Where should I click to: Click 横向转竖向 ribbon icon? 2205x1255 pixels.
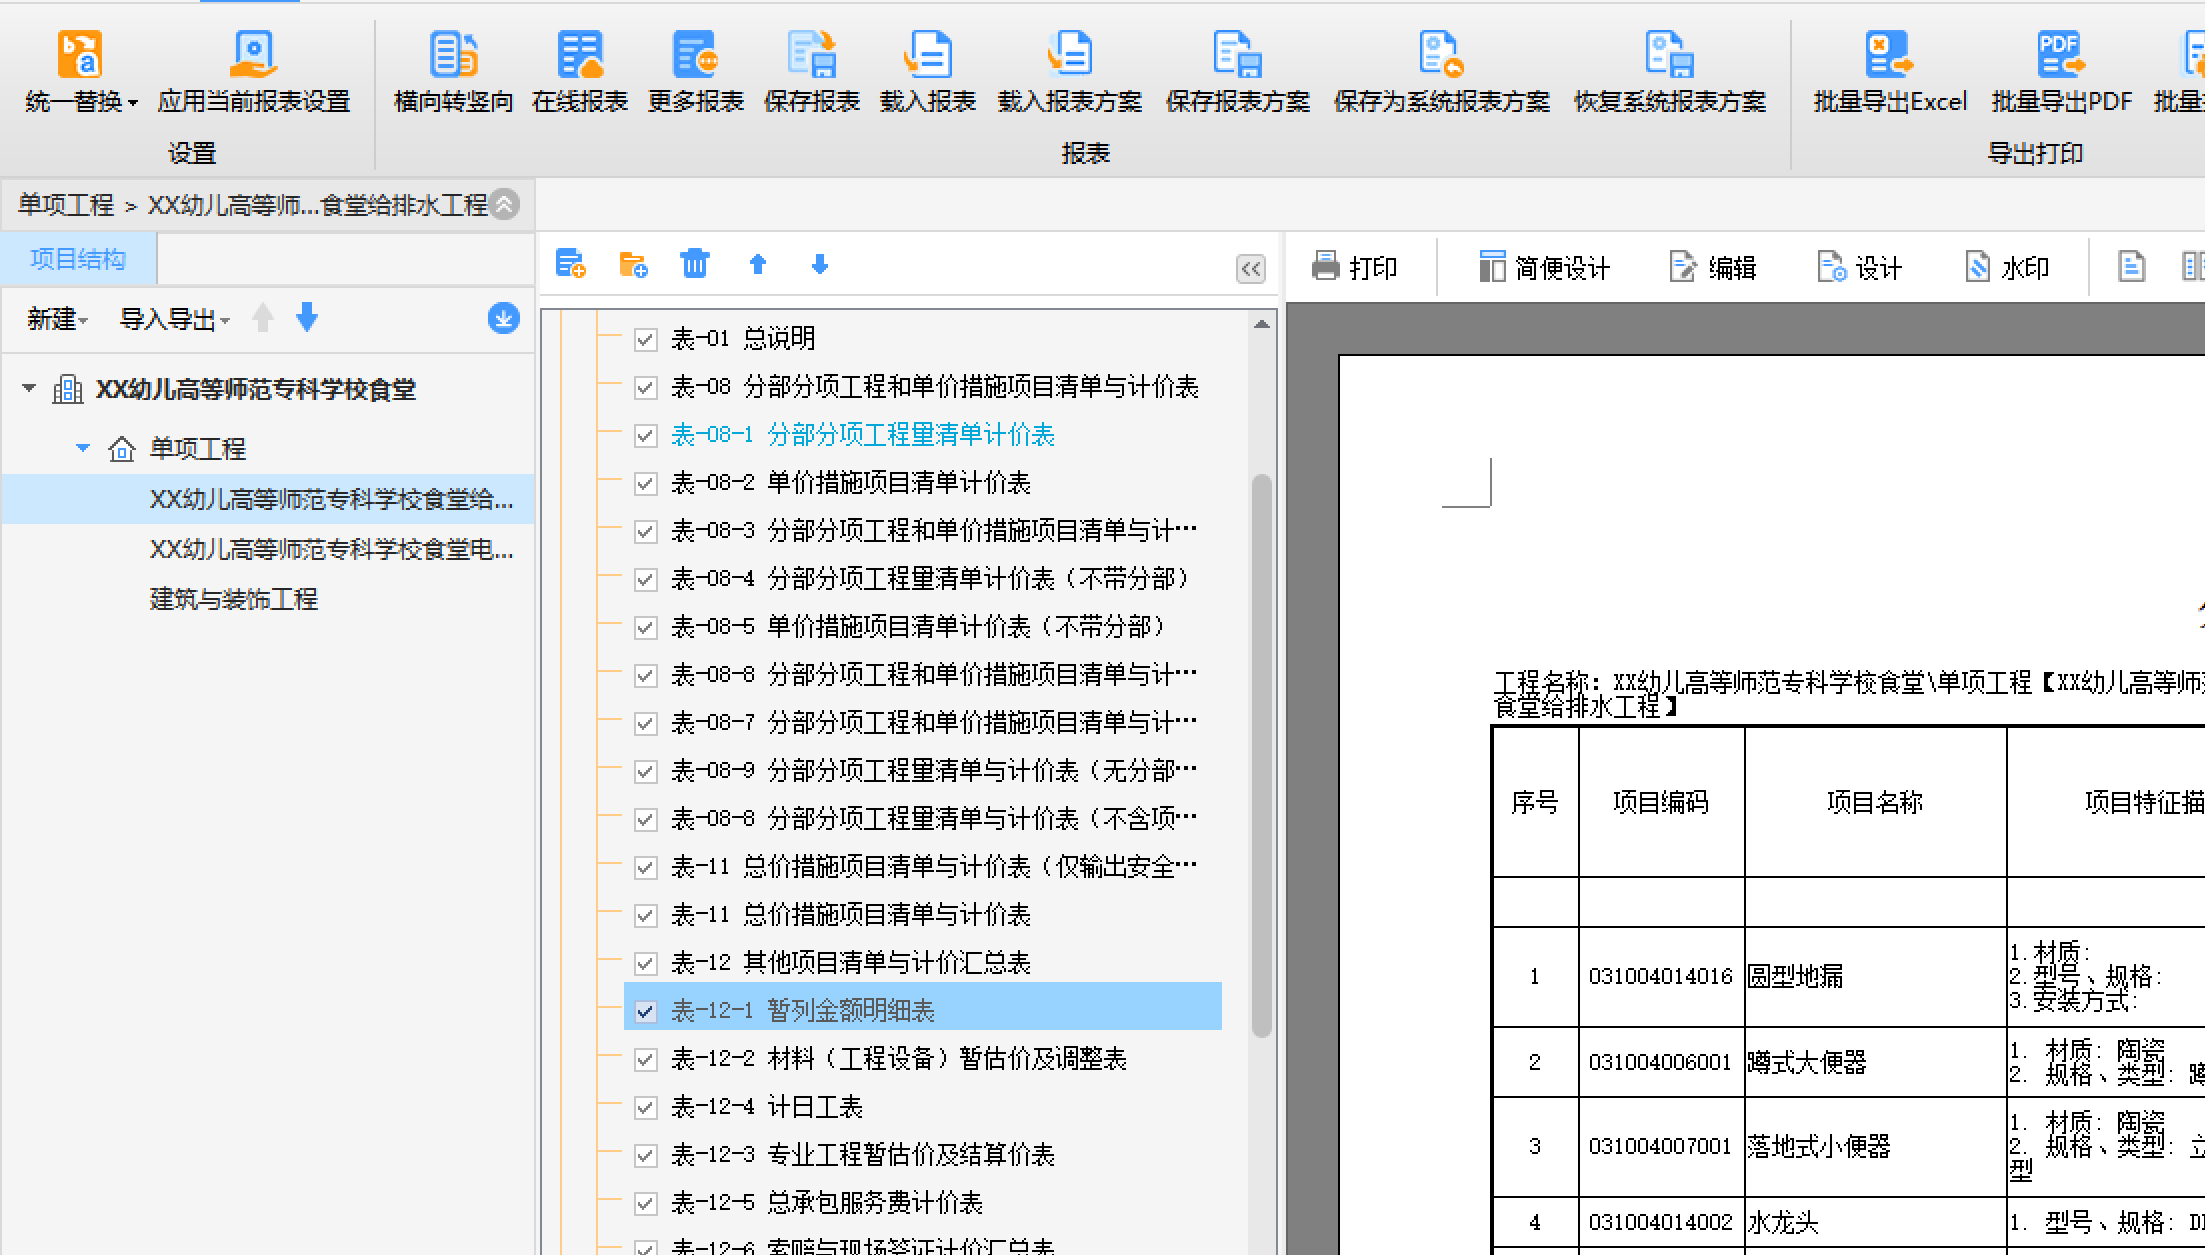tap(453, 55)
